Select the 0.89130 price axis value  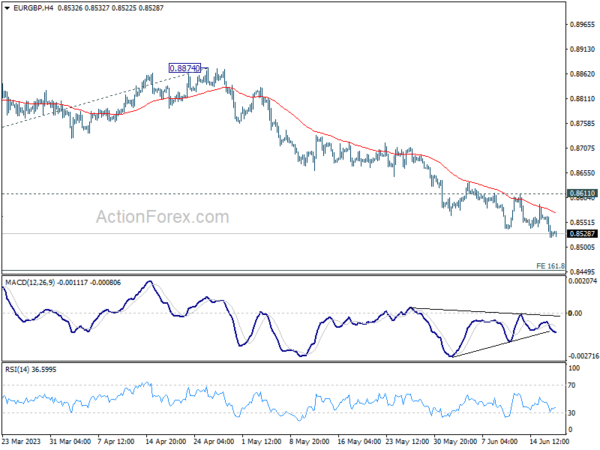point(582,49)
